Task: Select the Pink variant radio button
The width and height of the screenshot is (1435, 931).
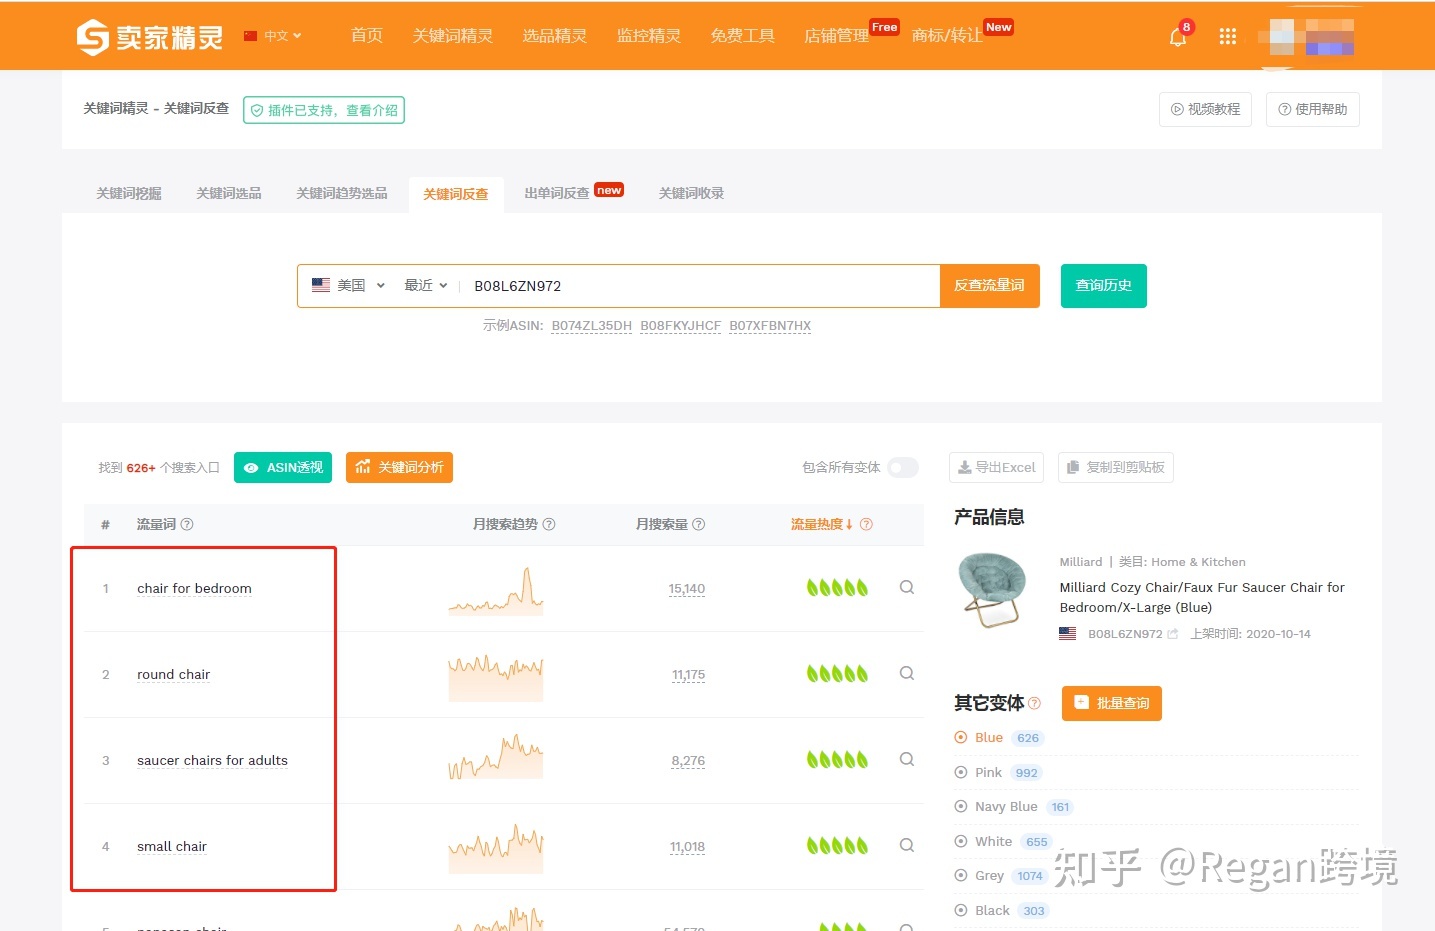Action: coord(961,773)
